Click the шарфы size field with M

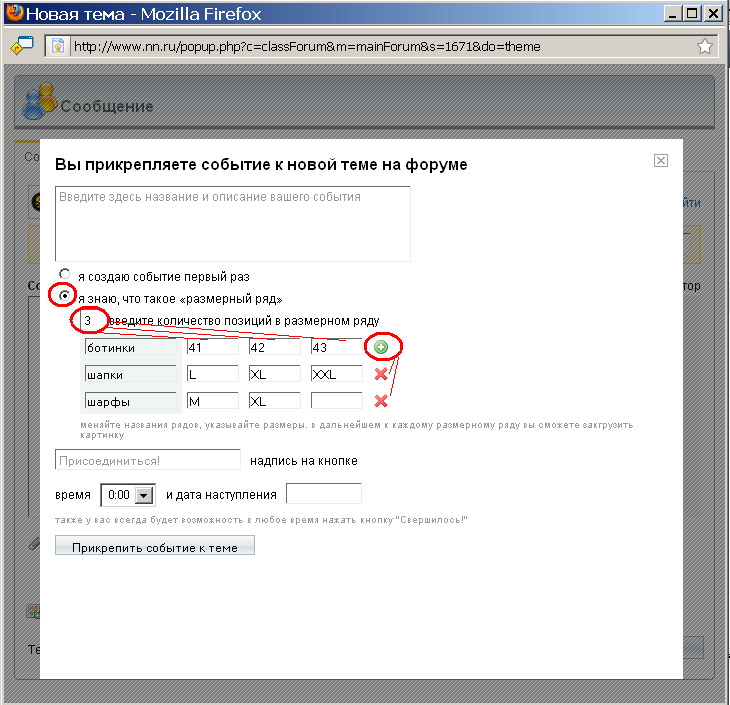click(x=213, y=401)
